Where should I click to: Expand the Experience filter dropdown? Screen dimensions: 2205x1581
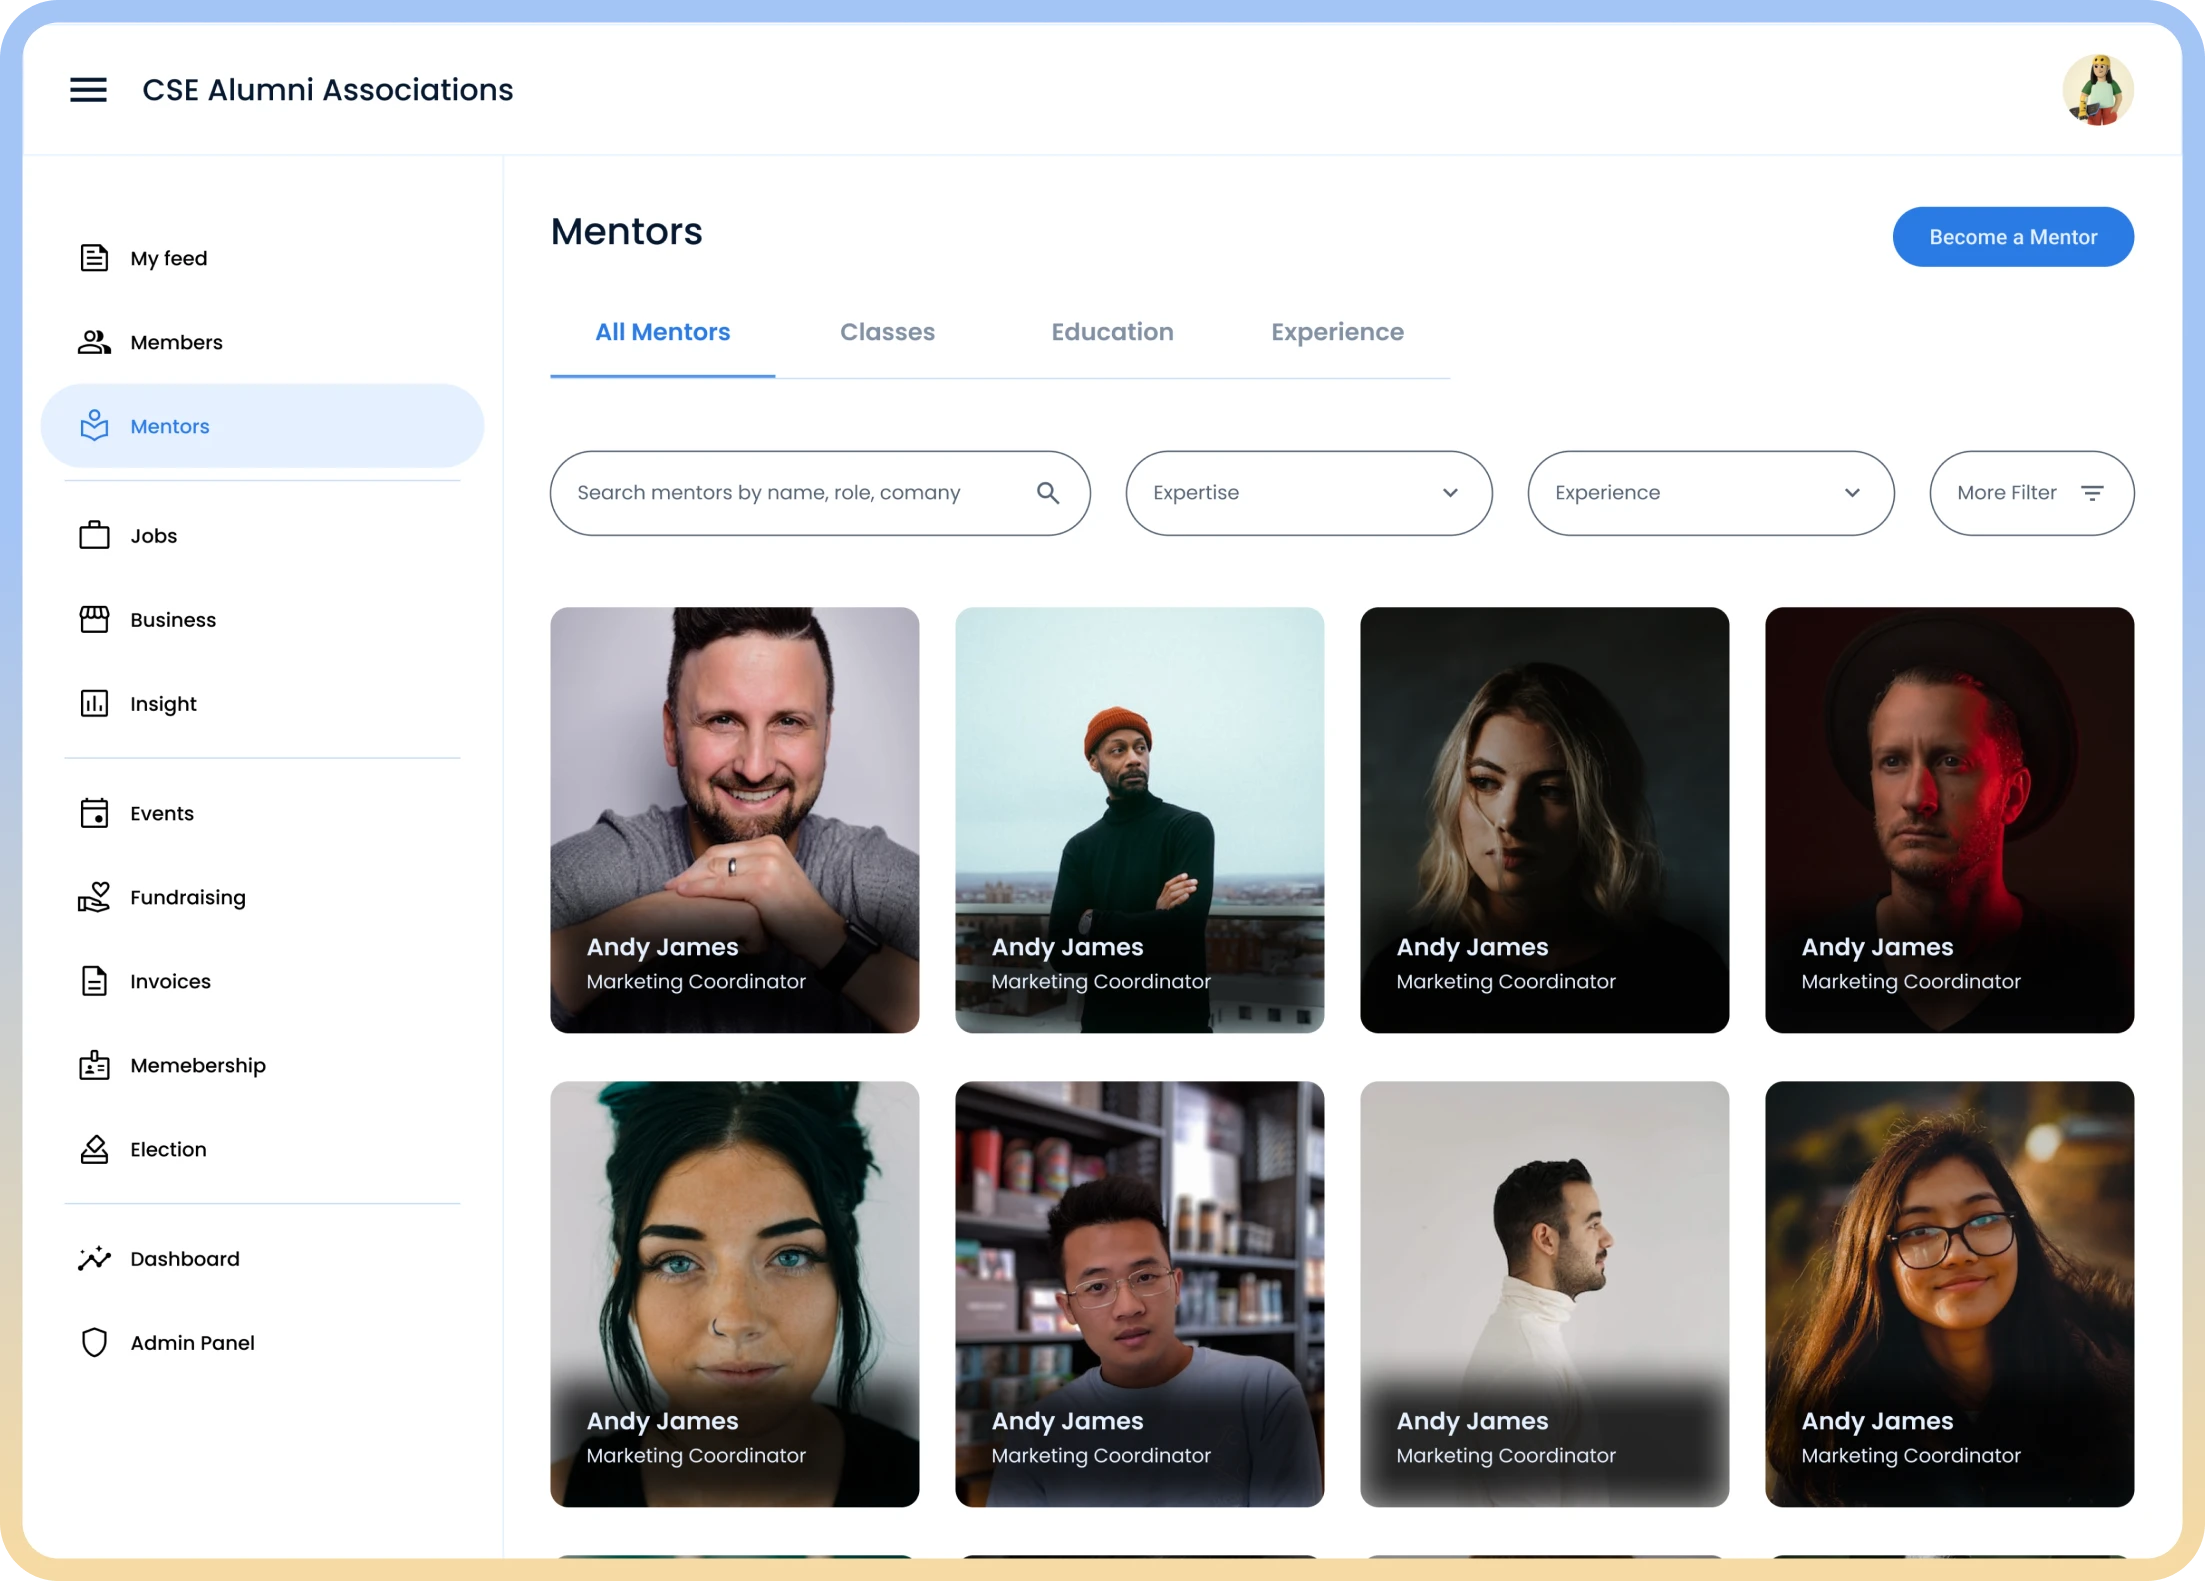pos(1710,493)
